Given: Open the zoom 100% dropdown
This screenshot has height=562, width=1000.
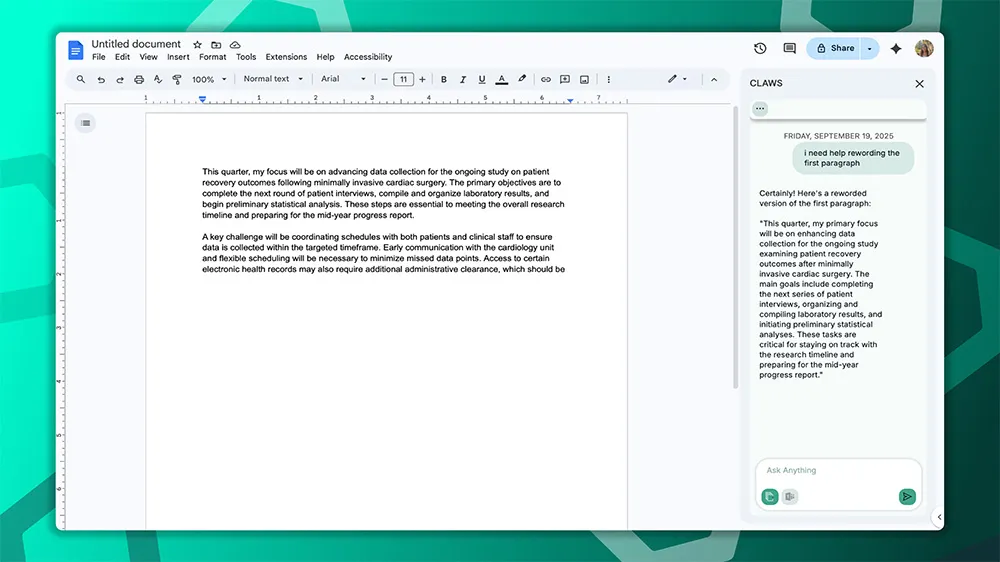Looking at the screenshot, I should pos(209,80).
